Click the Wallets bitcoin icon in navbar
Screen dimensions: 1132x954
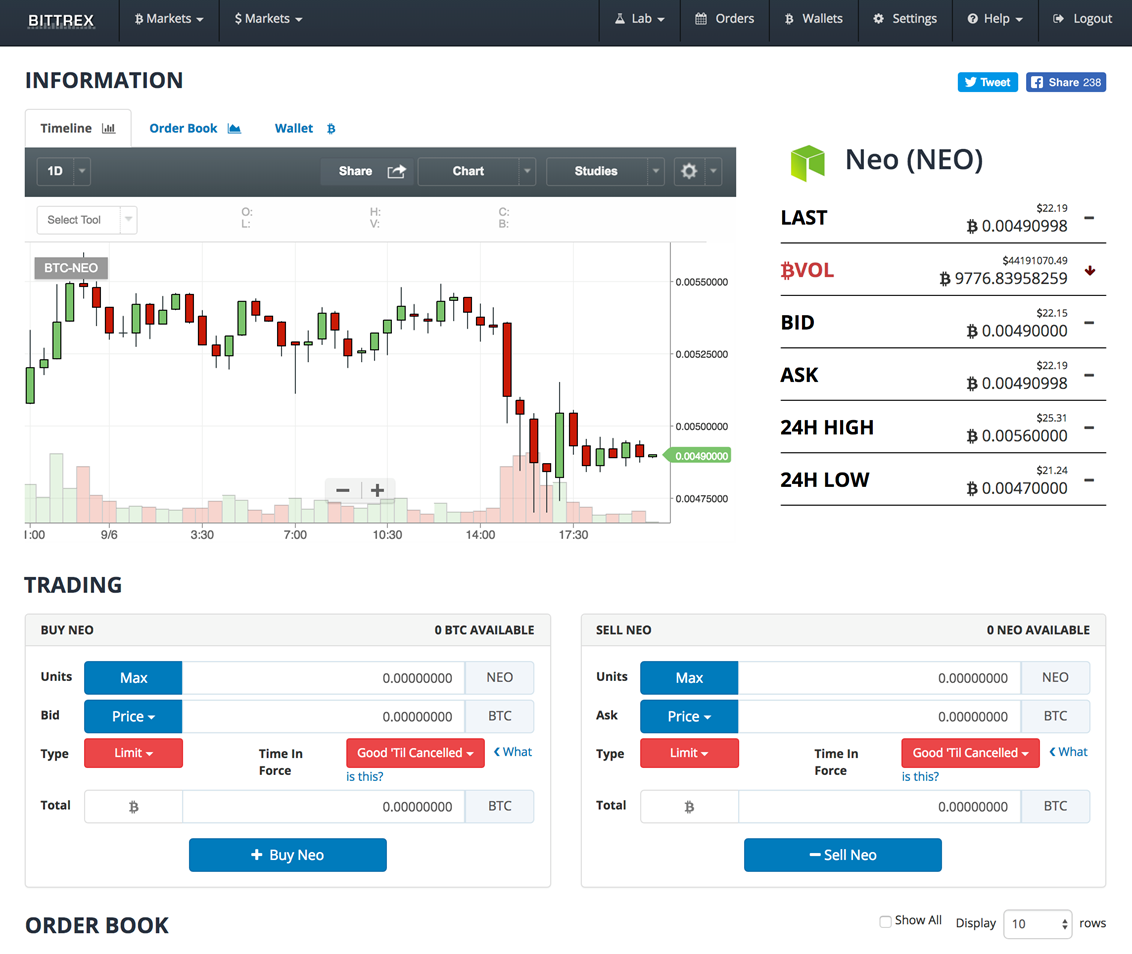point(789,19)
